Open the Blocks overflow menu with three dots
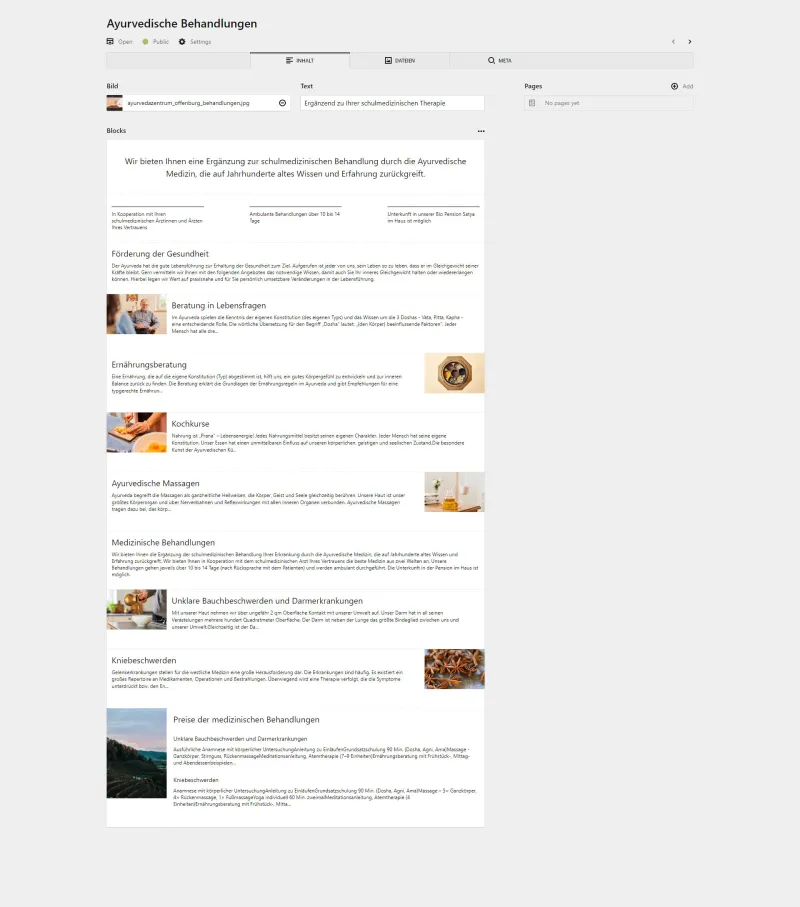Image resolution: width=800 pixels, height=907 pixels. (x=481, y=131)
